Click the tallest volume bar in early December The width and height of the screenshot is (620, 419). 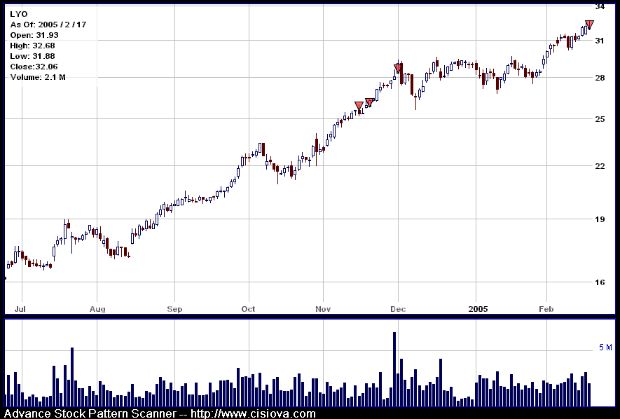394,369
